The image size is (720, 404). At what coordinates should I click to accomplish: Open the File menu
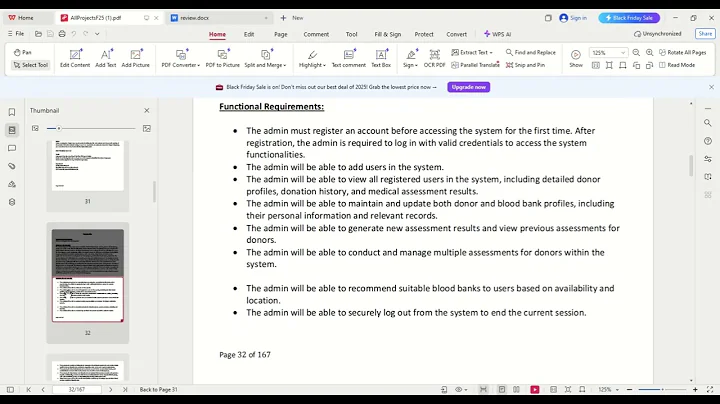[x=16, y=34]
